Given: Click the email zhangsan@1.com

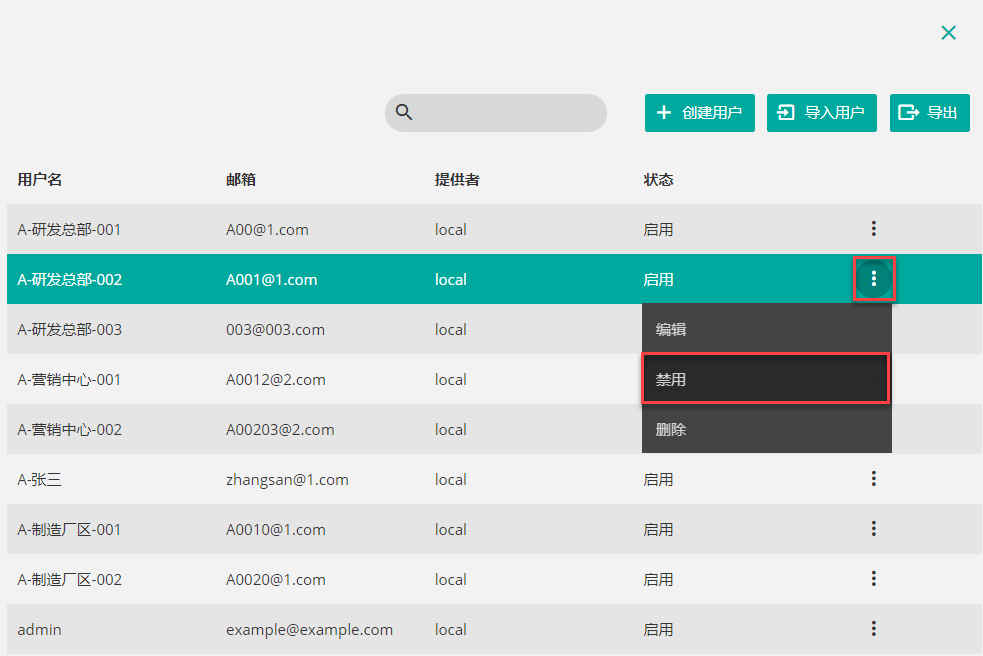Looking at the screenshot, I should coord(287,480).
